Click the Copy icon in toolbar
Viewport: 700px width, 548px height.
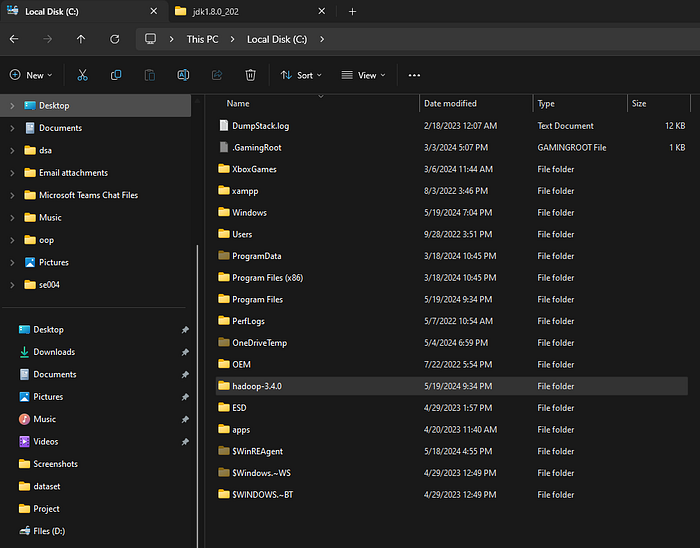click(116, 75)
